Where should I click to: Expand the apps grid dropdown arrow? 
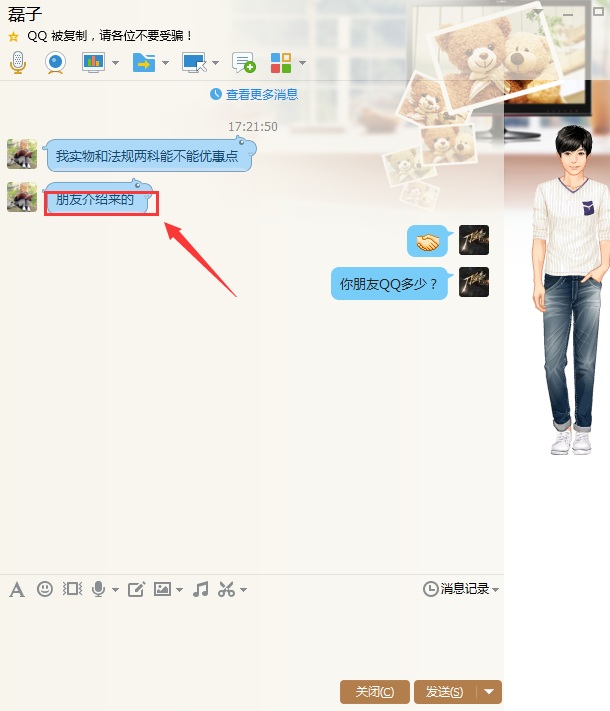click(302, 63)
